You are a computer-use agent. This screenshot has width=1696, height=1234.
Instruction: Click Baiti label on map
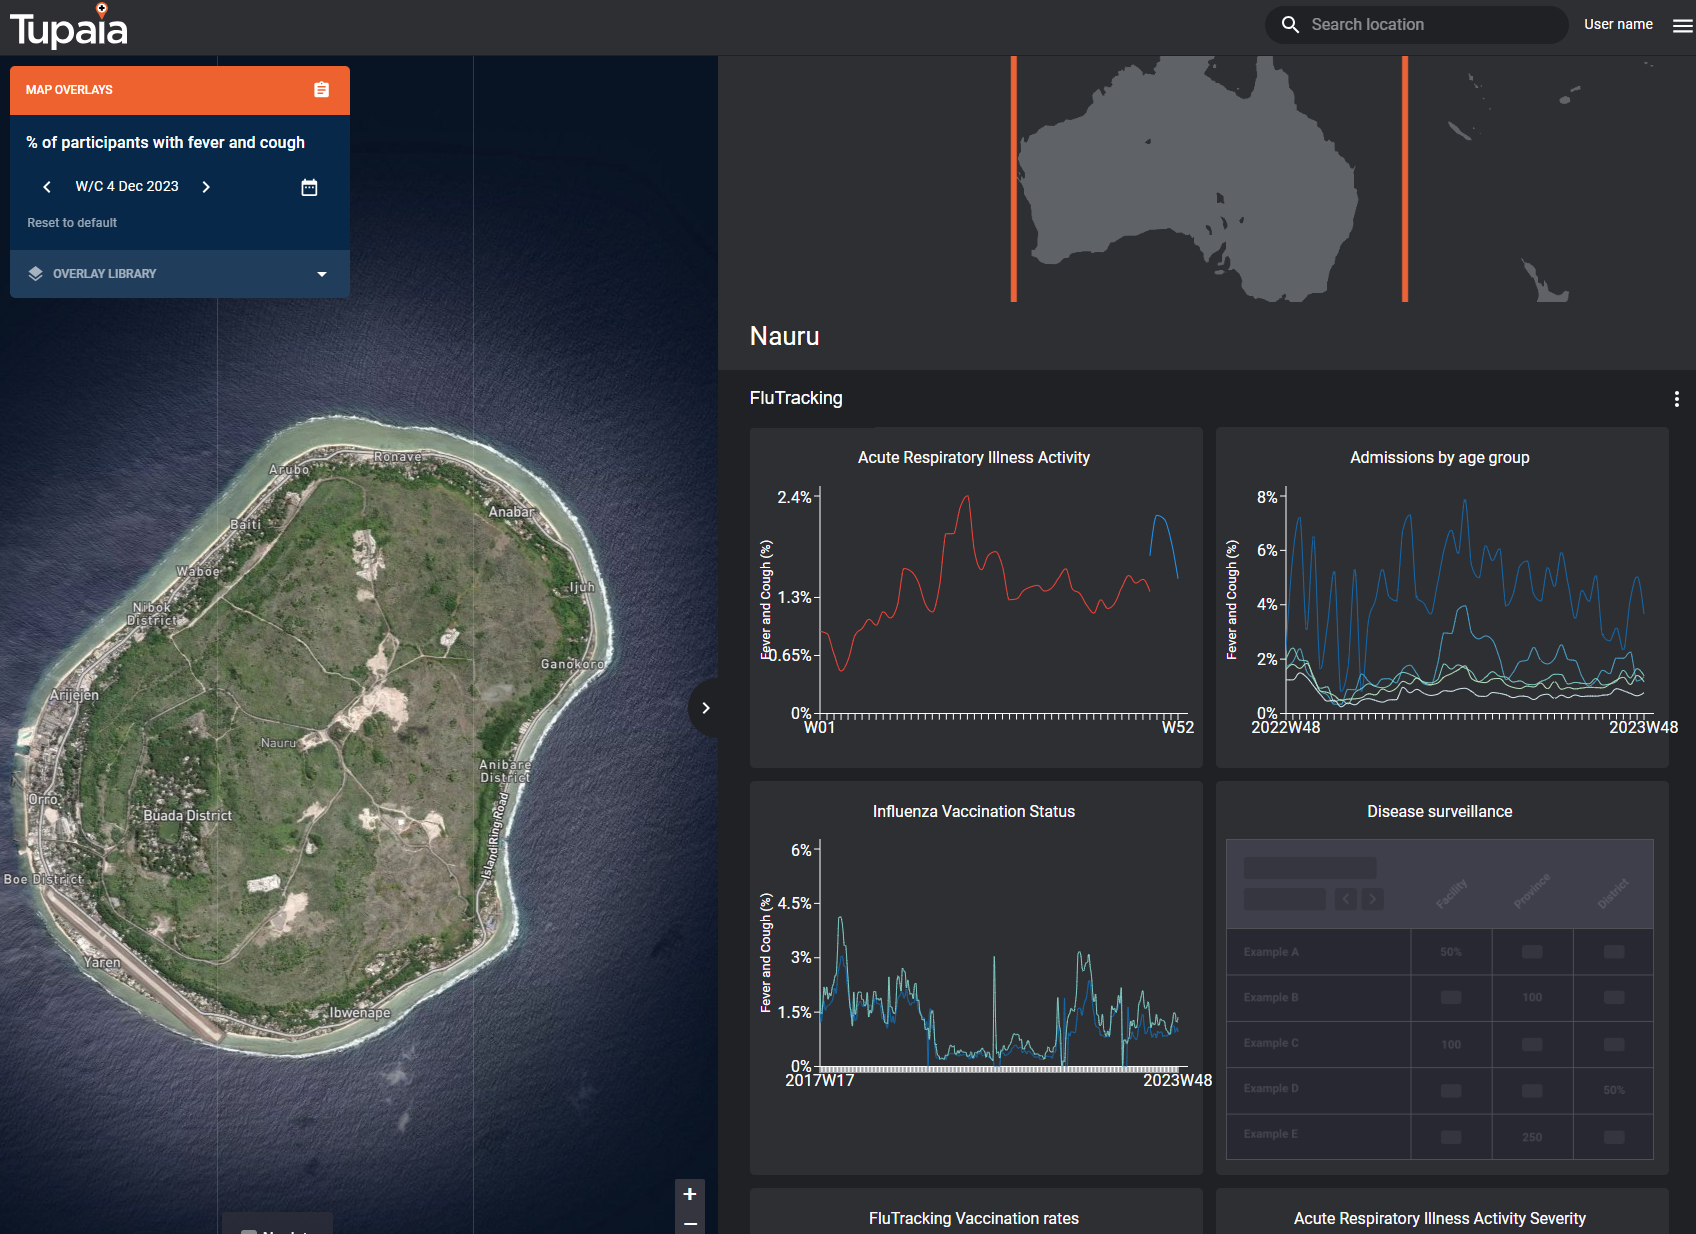(246, 524)
